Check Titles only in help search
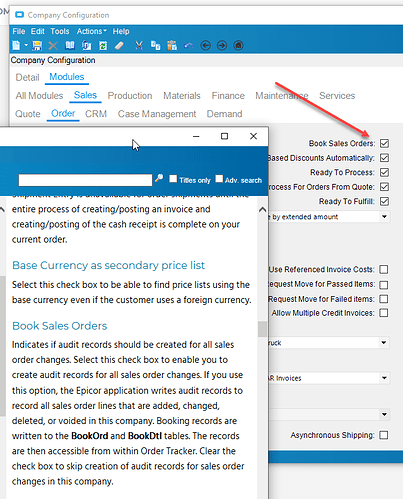Viewport: 403px width, 499px height. 173,179
